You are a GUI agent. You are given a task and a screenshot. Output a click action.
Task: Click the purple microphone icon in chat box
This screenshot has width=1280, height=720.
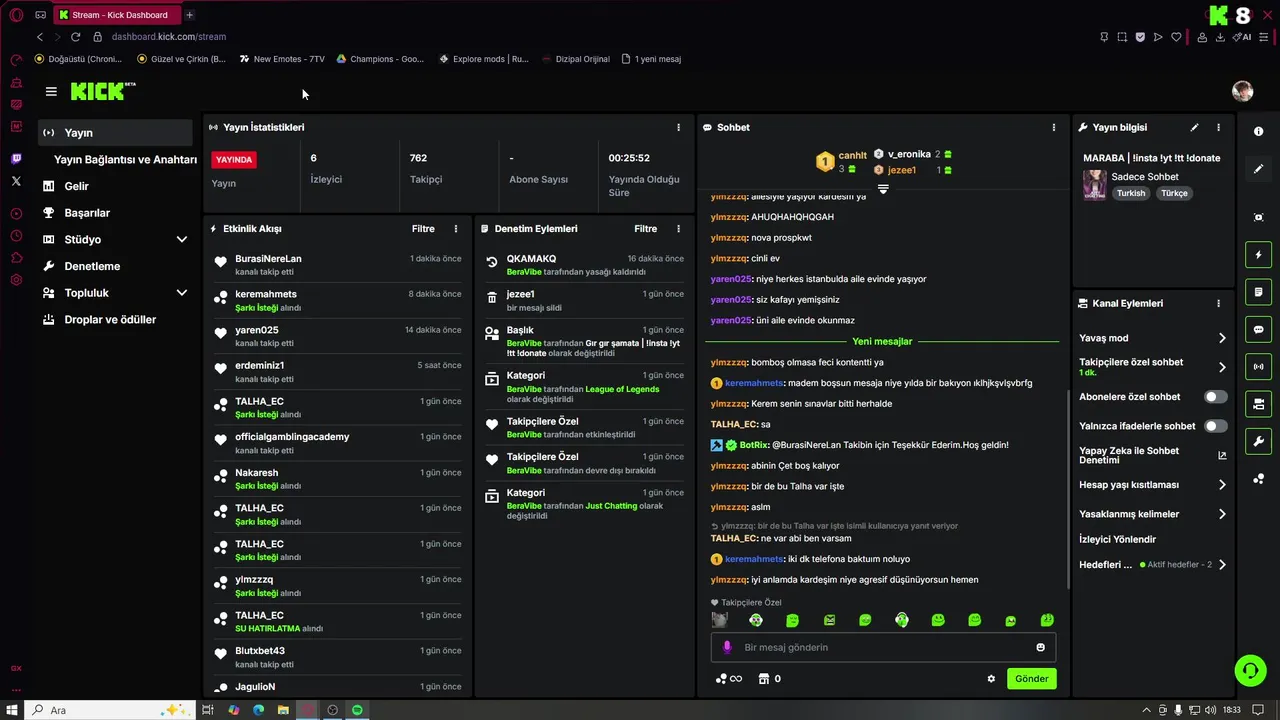[x=727, y=647]
